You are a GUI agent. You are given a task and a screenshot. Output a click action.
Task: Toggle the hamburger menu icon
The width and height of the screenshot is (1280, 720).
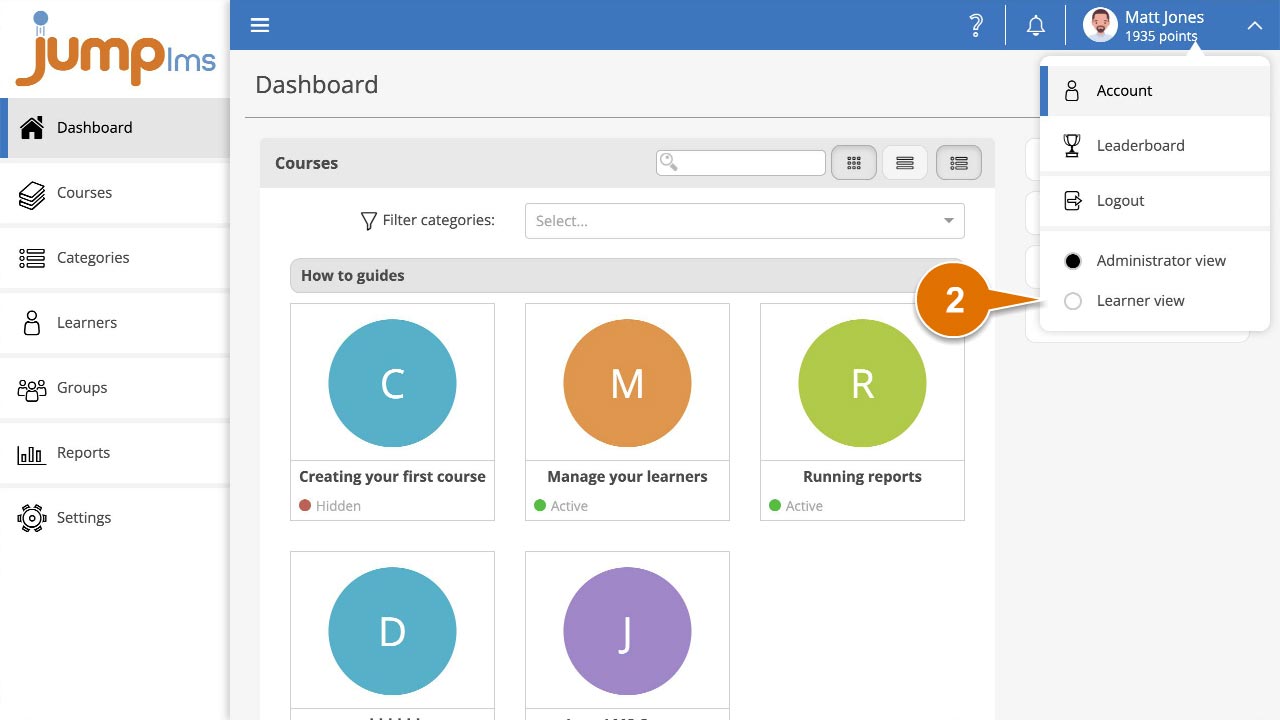[x=260, y=25]
